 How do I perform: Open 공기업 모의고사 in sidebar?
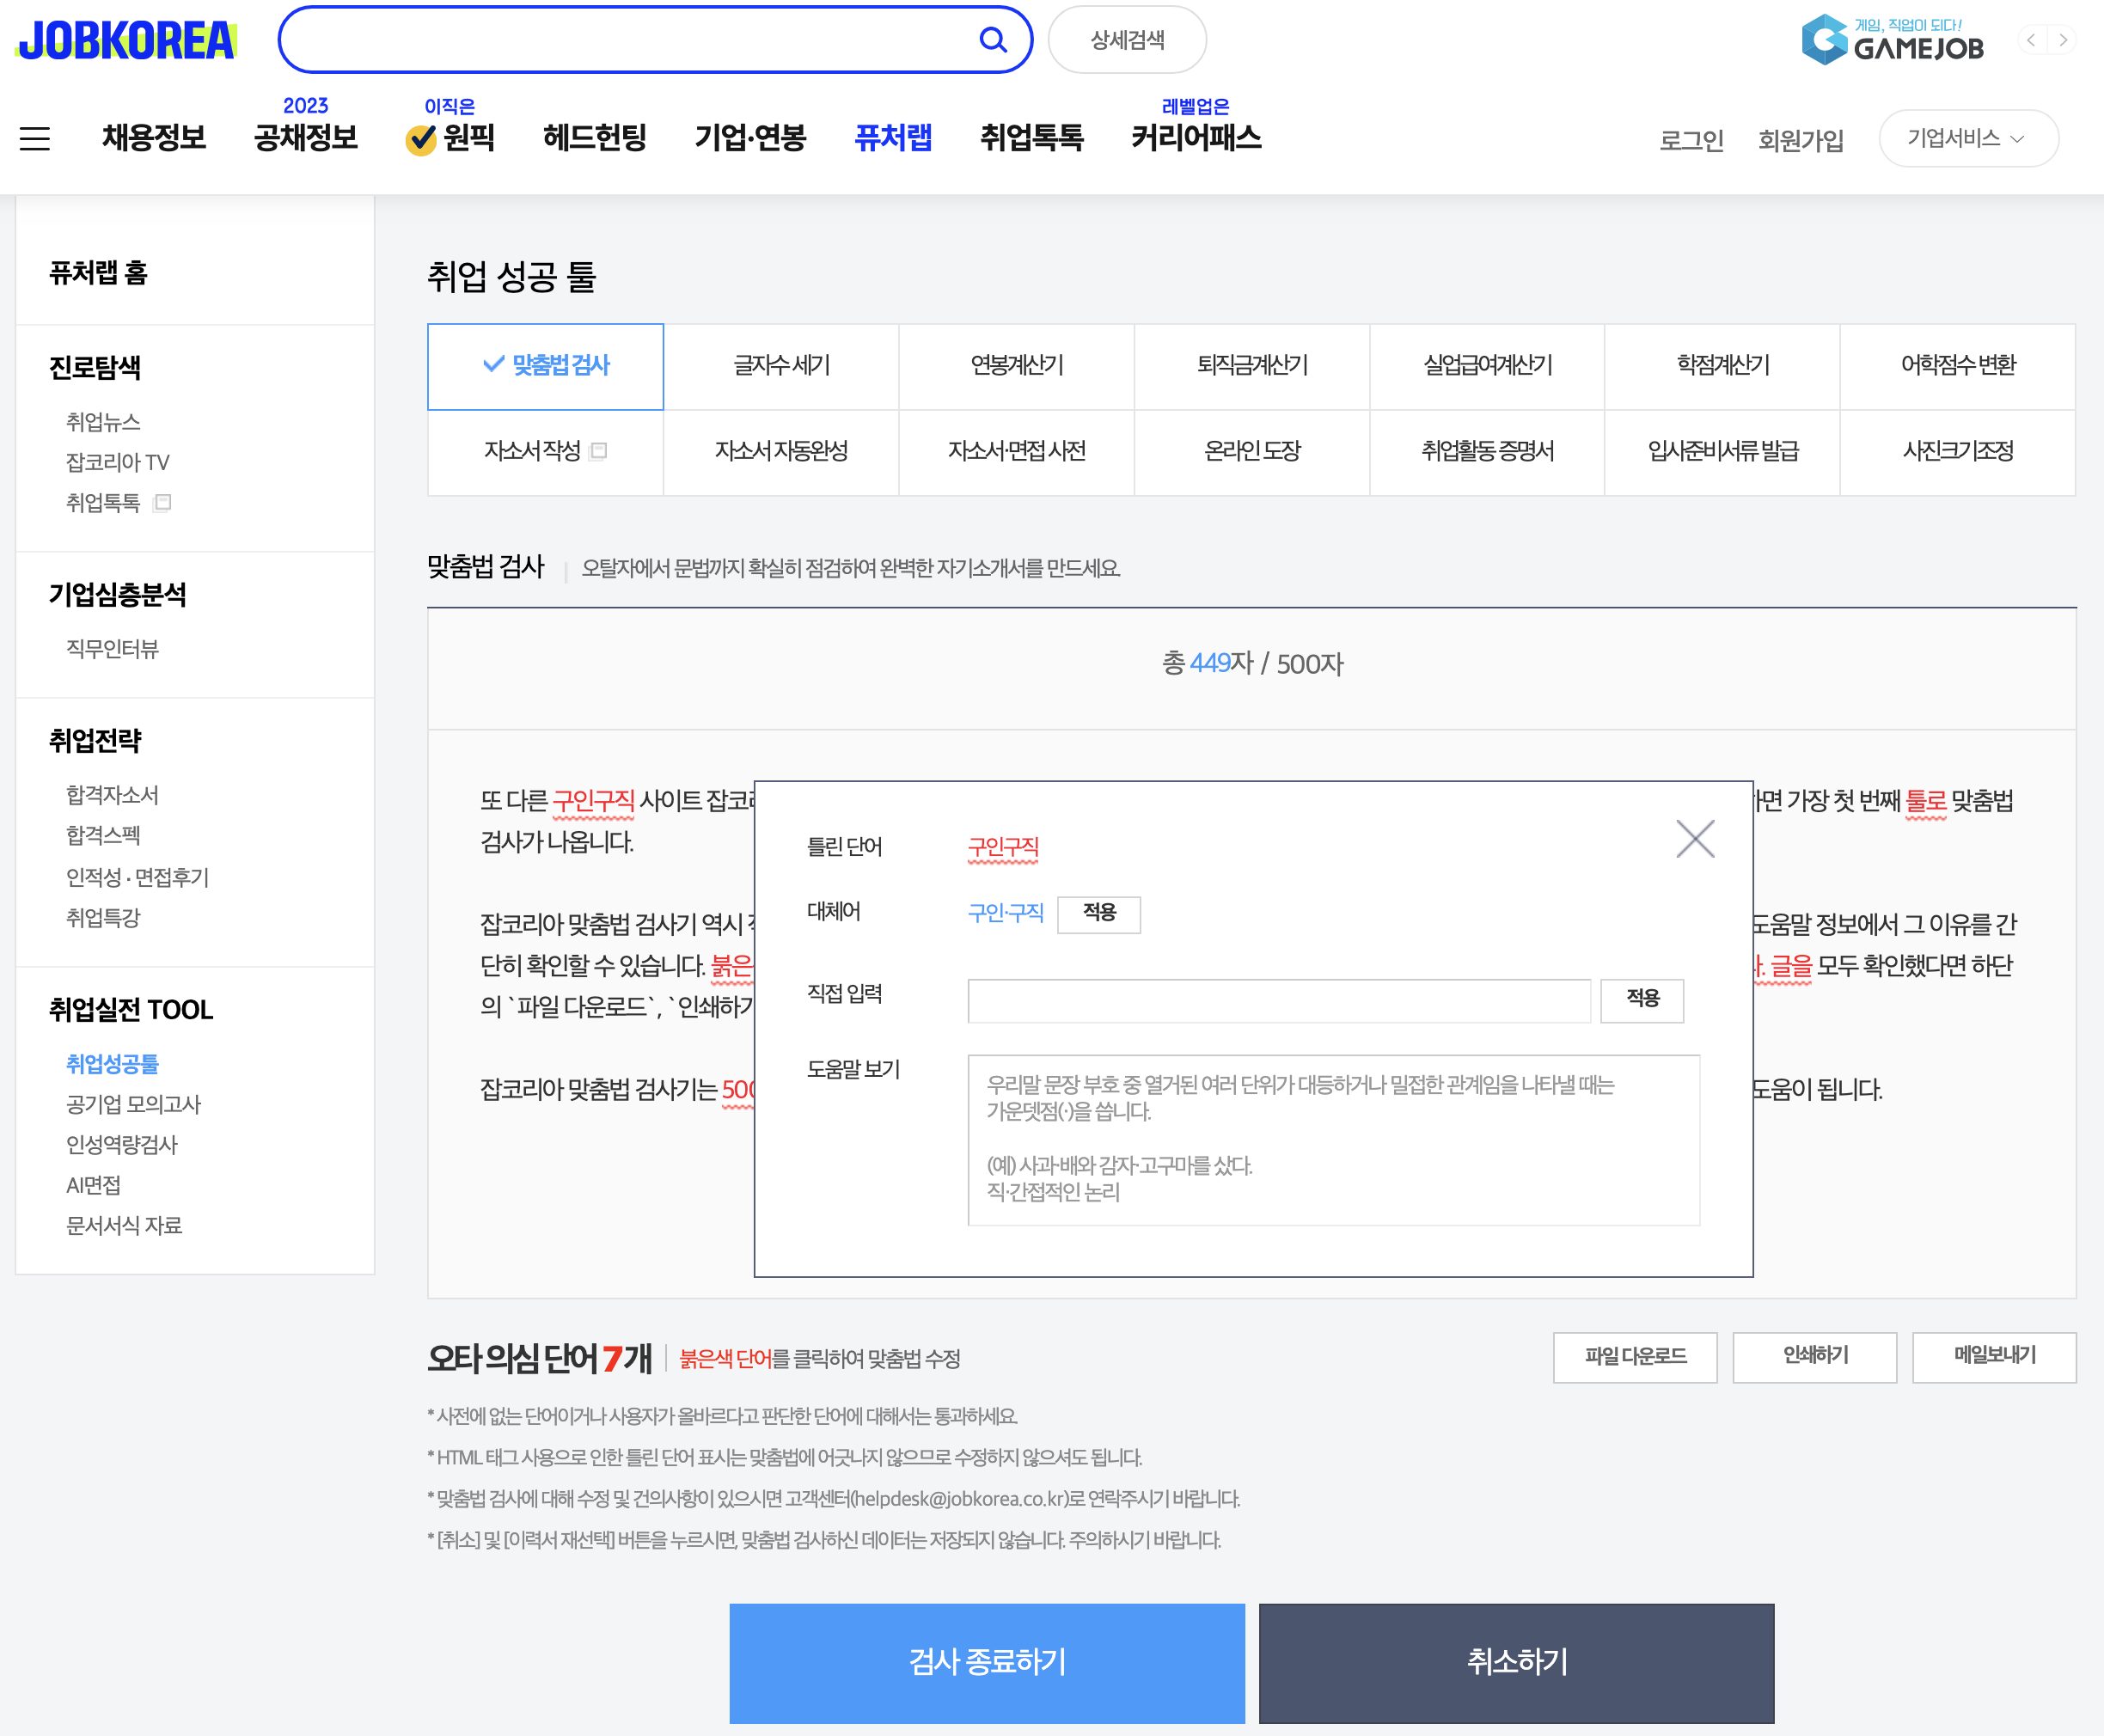pyautogui.click(x=133, y=1104)
